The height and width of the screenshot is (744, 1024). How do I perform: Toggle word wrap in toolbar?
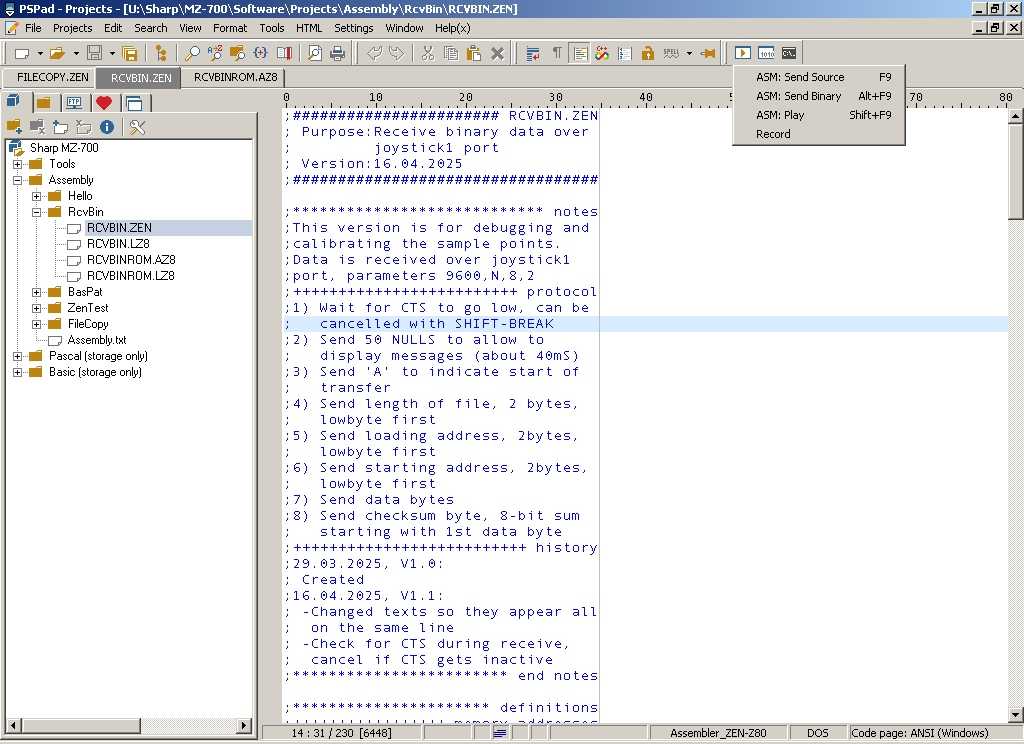[533, 54]
